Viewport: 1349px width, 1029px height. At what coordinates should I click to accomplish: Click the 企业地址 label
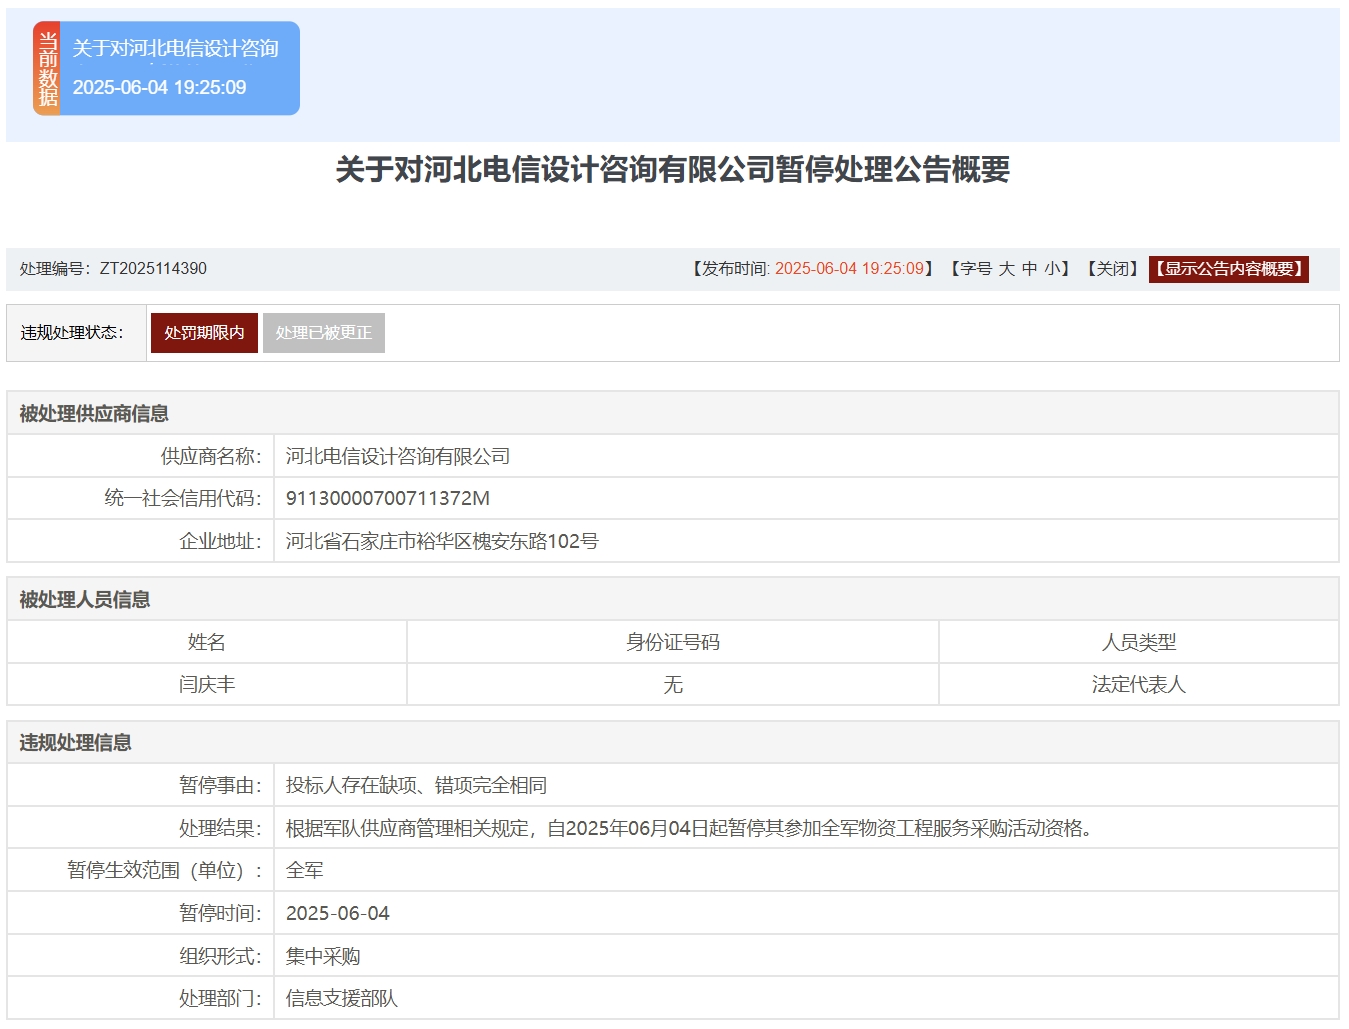(x=221, y=541)
